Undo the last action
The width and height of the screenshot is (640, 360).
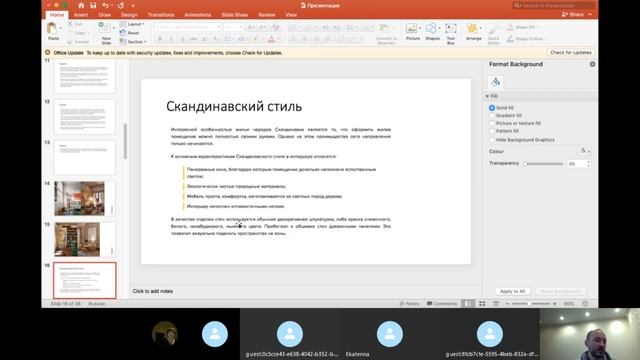coord(106,5)
